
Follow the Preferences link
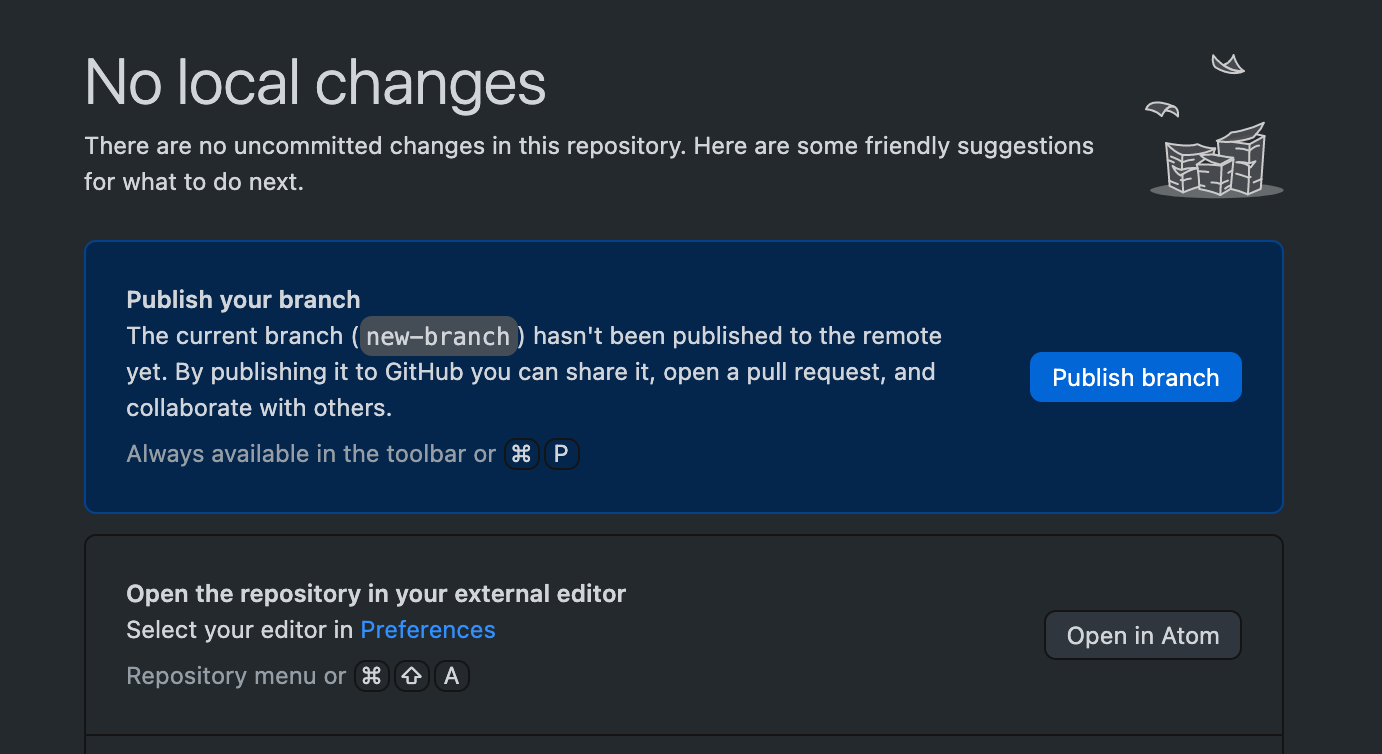coord(428,630)
